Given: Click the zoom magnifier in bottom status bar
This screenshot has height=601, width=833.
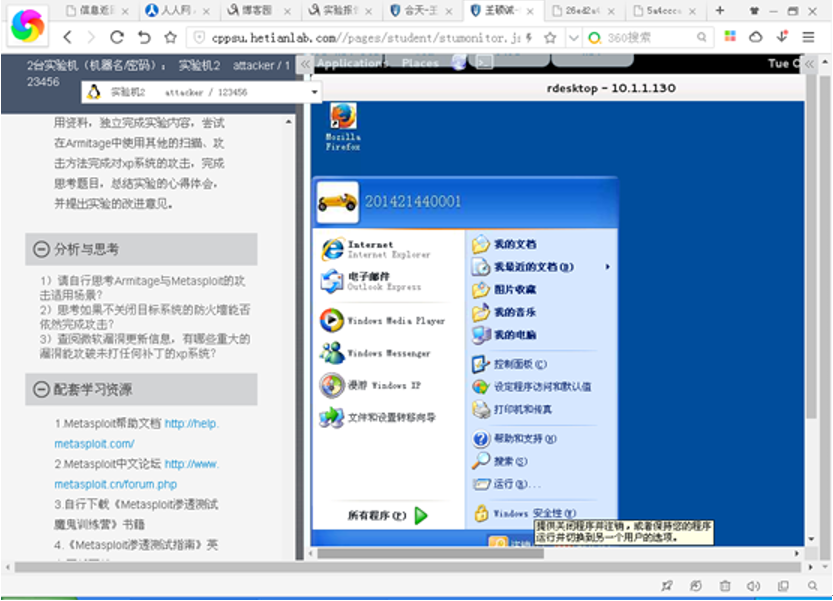Looking at the screenshot, I should pos(812,586).
